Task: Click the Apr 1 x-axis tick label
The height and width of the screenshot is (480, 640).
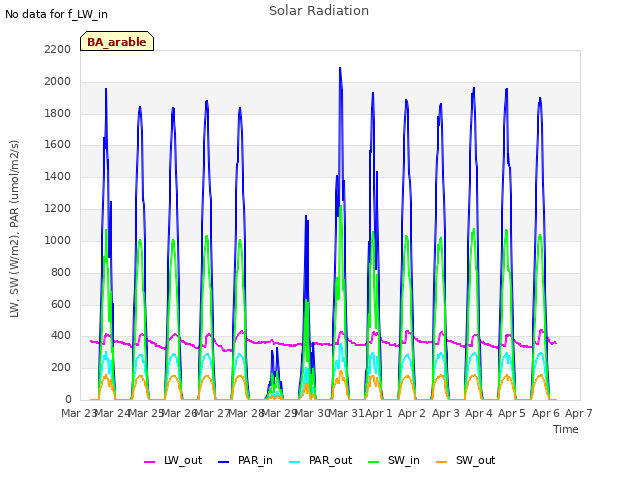Action: click(x=378, y=413)
